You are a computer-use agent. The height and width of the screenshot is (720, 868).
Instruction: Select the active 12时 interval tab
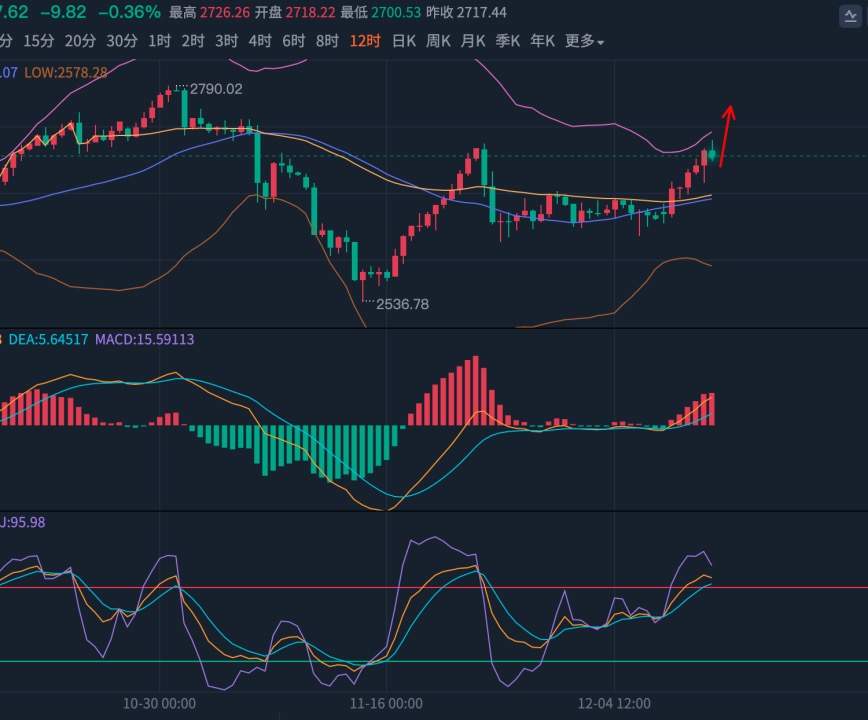[x=365, y=41]
